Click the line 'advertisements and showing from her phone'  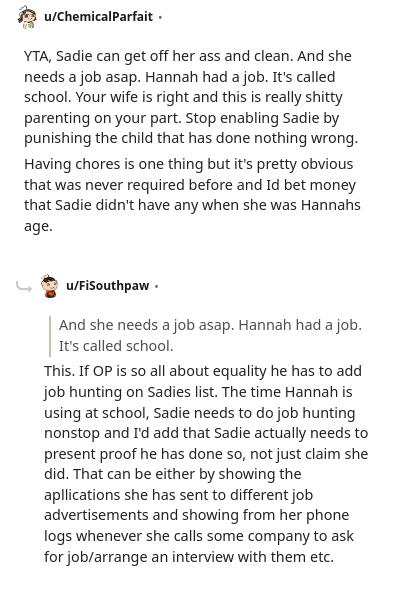[x=196, y=515]
